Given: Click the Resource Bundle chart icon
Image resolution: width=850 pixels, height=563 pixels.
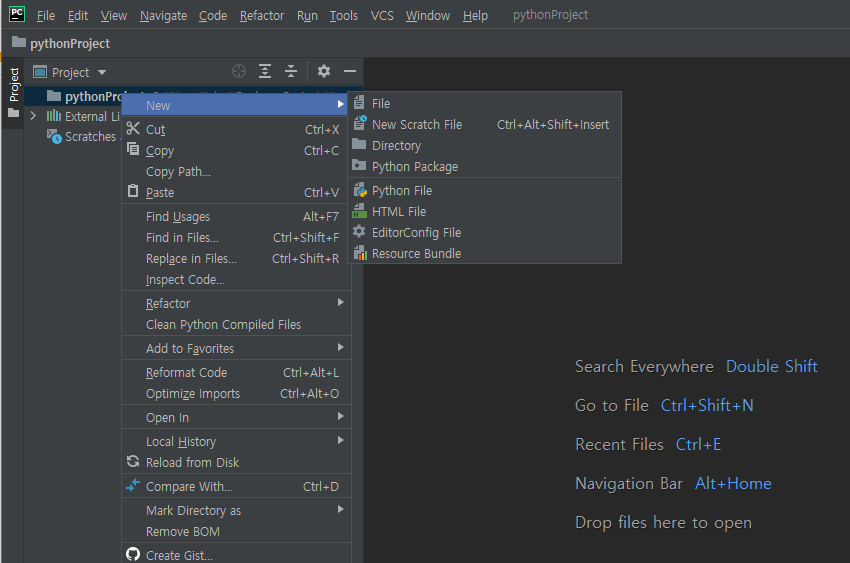Looking at the screenshot, I should tap(360, 253).
